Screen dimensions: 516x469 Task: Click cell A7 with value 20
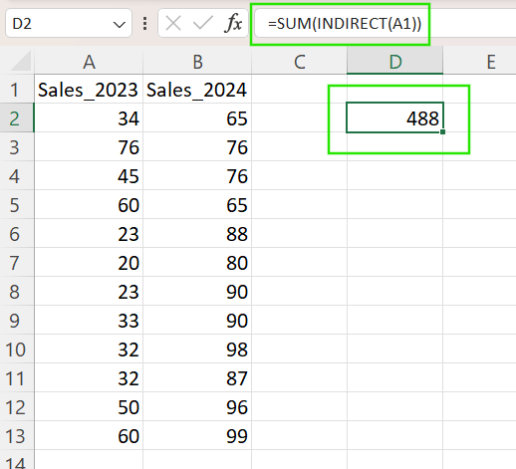(89, 263)
